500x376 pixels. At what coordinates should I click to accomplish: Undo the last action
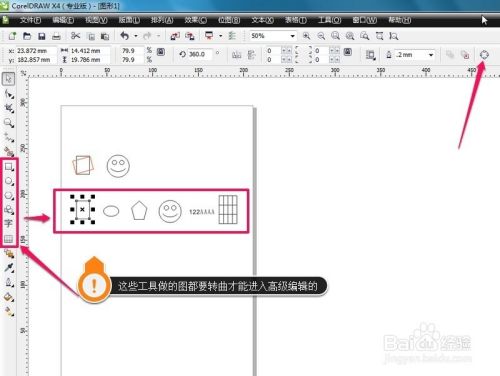pyautogui.click(x=125, y=36)
